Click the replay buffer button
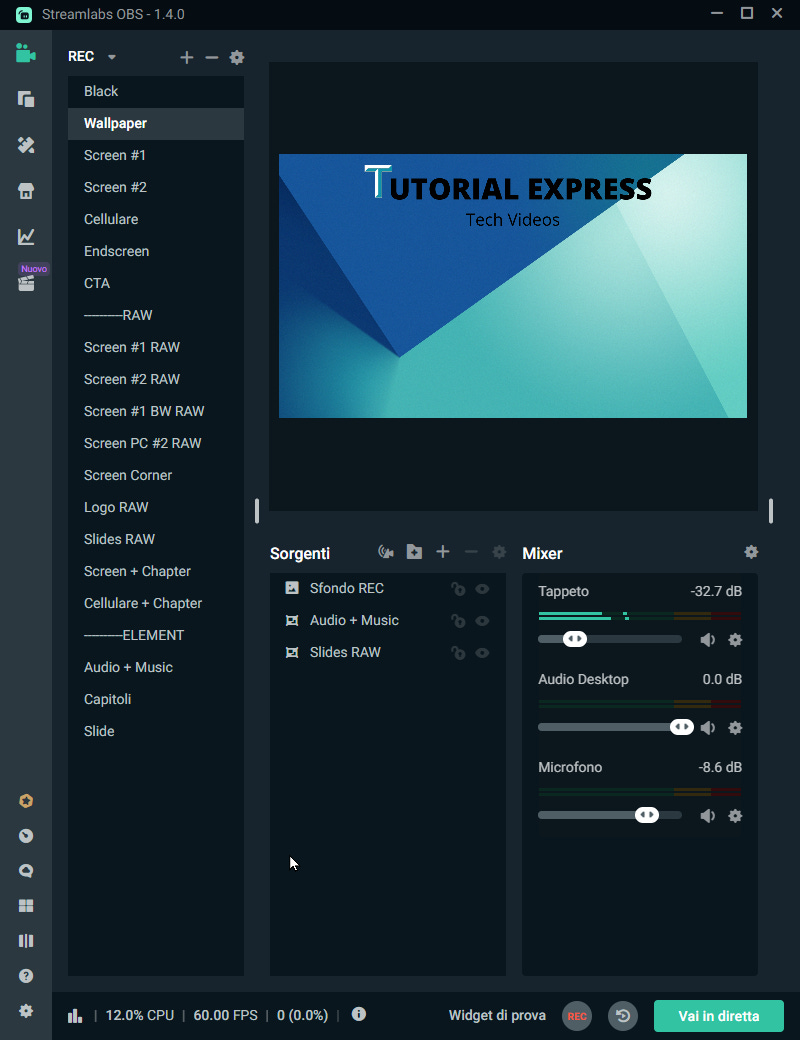Image resolution: width=800 pixels, height=1040 pixels. pyautogui.click(x=623, y=1016)
